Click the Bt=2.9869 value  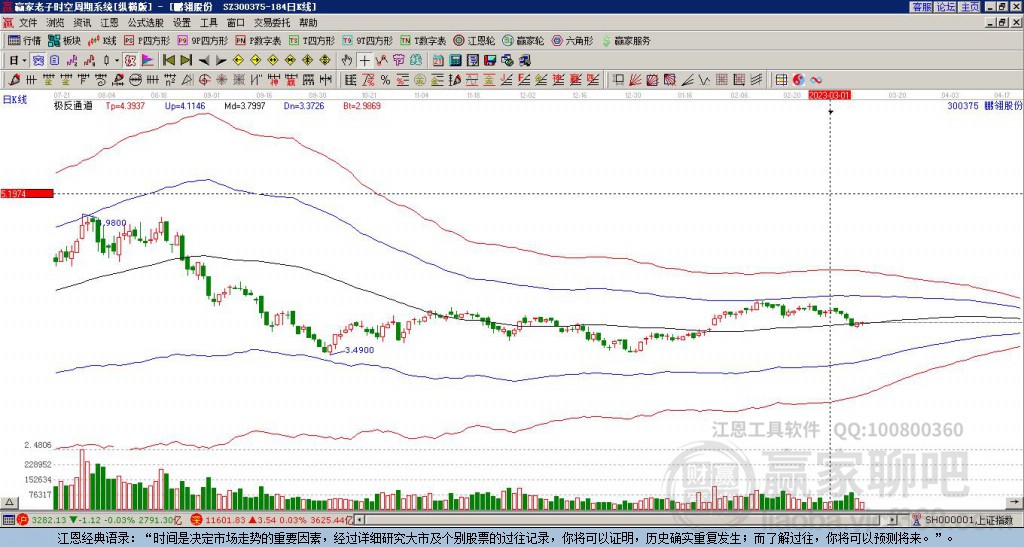click(x=360, y=105)
